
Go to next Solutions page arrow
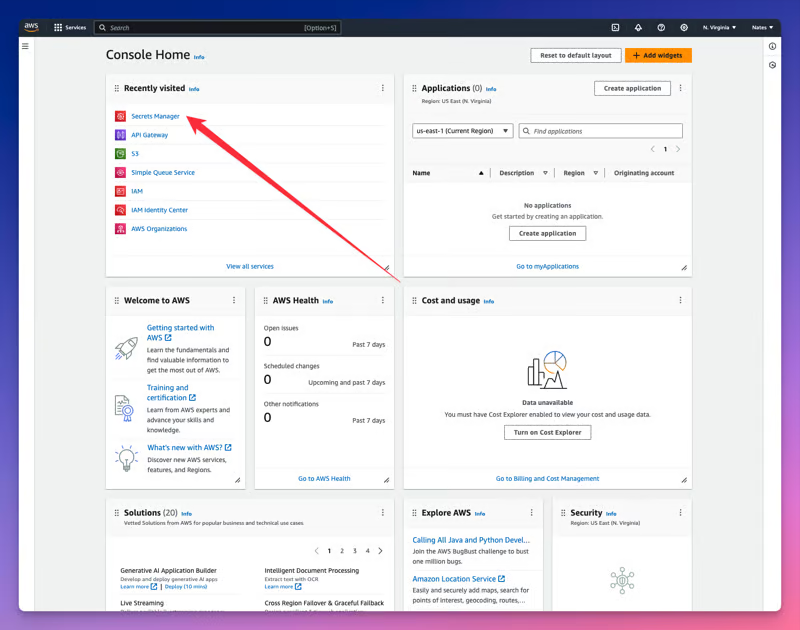coord(380,551)
